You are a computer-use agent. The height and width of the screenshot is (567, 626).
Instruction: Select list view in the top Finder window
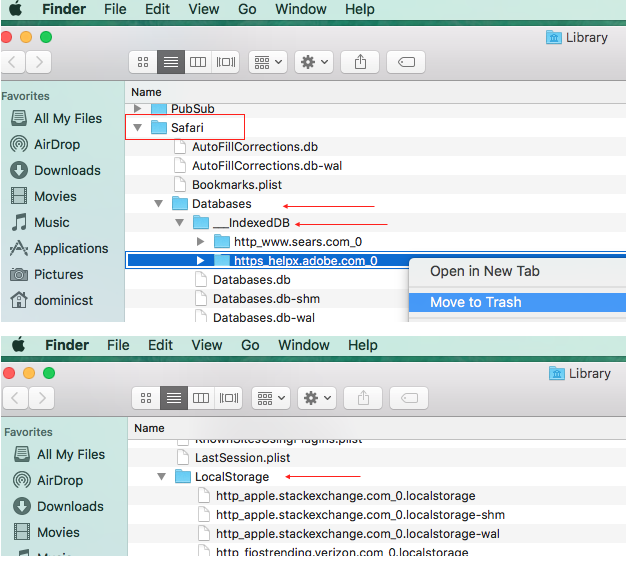[171, 62]
